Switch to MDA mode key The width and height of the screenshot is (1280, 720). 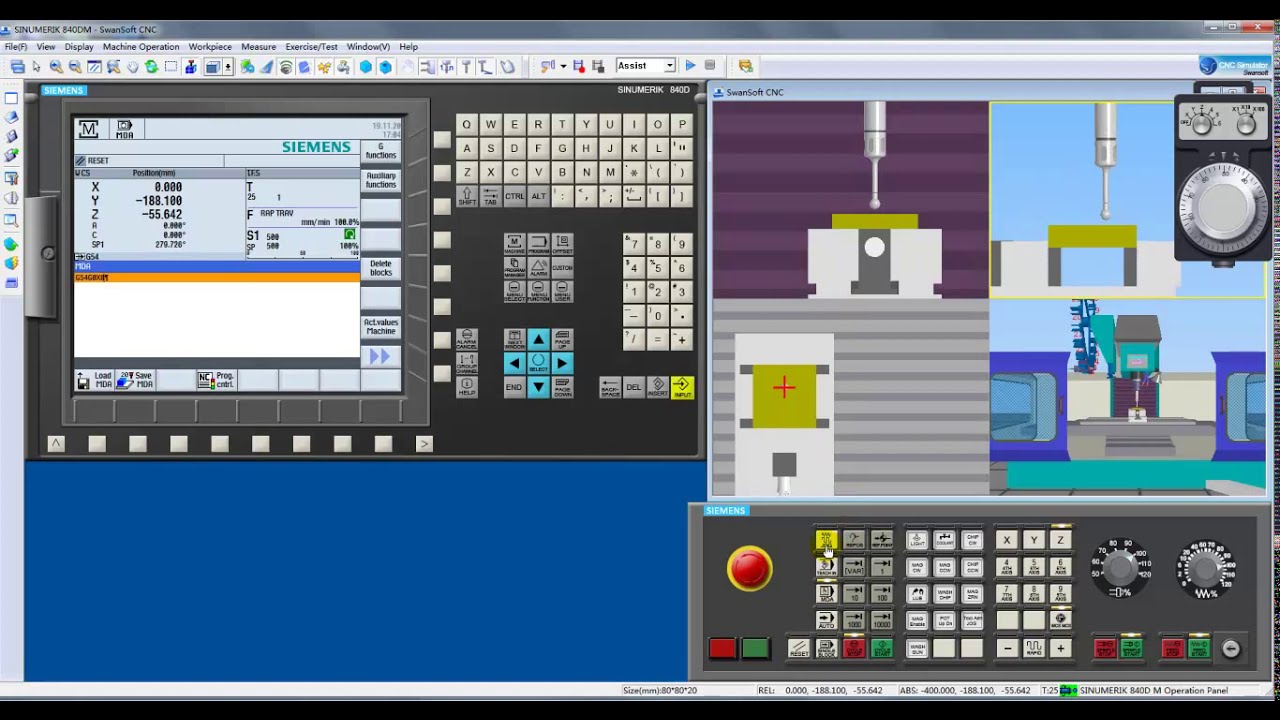826,594
